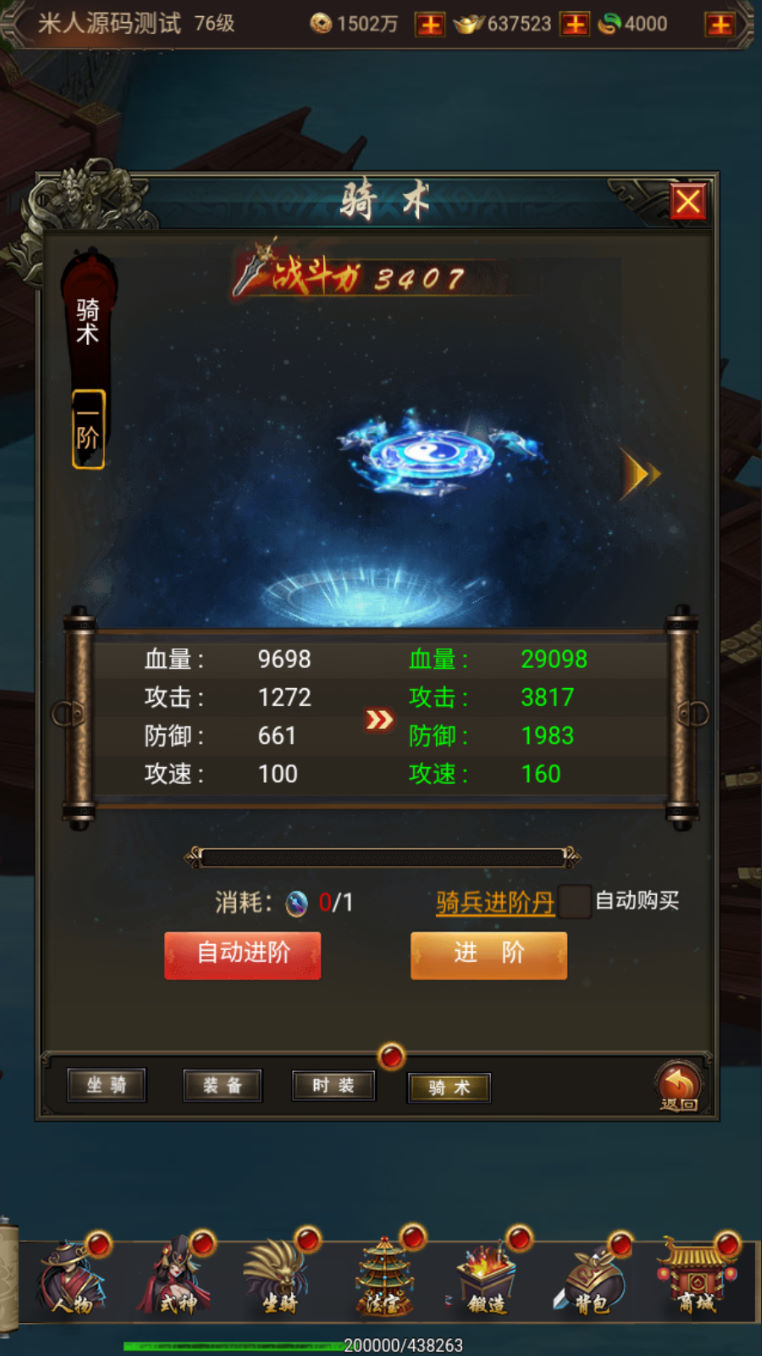The width and height of the screenshot is (762, 1356).
Task: Open the 武神 warrior icon
Action: [x=176, y=1278]
